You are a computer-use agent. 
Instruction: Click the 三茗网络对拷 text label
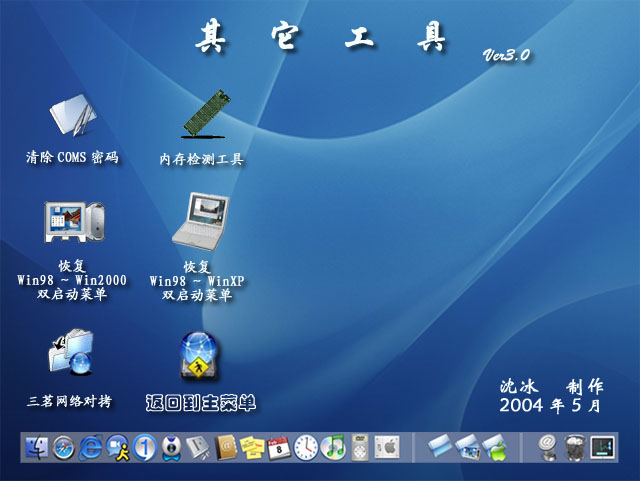69,401
